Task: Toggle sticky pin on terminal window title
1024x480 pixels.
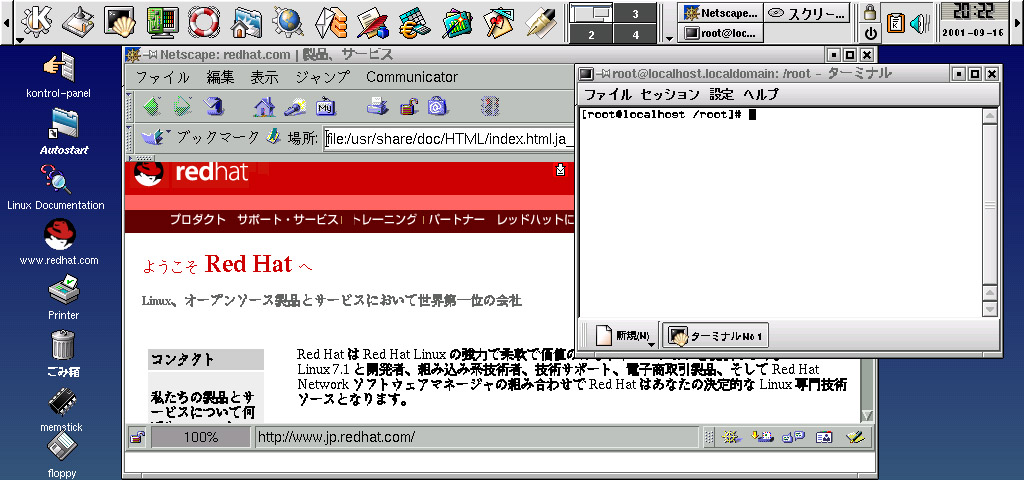Action: [x=601, y=74]
